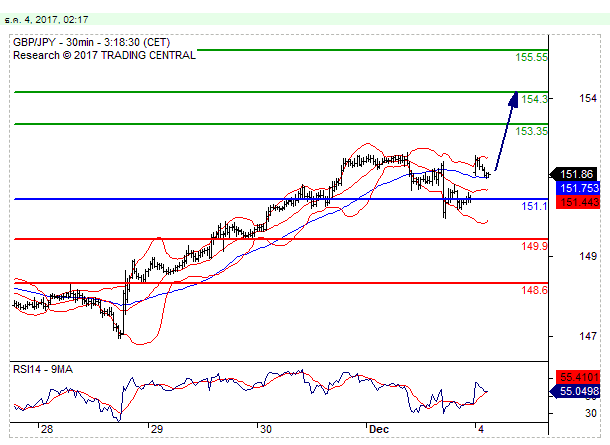Select the blue 55.0498 RSI value tag
The image size is (610, 445).
(576, 391)
